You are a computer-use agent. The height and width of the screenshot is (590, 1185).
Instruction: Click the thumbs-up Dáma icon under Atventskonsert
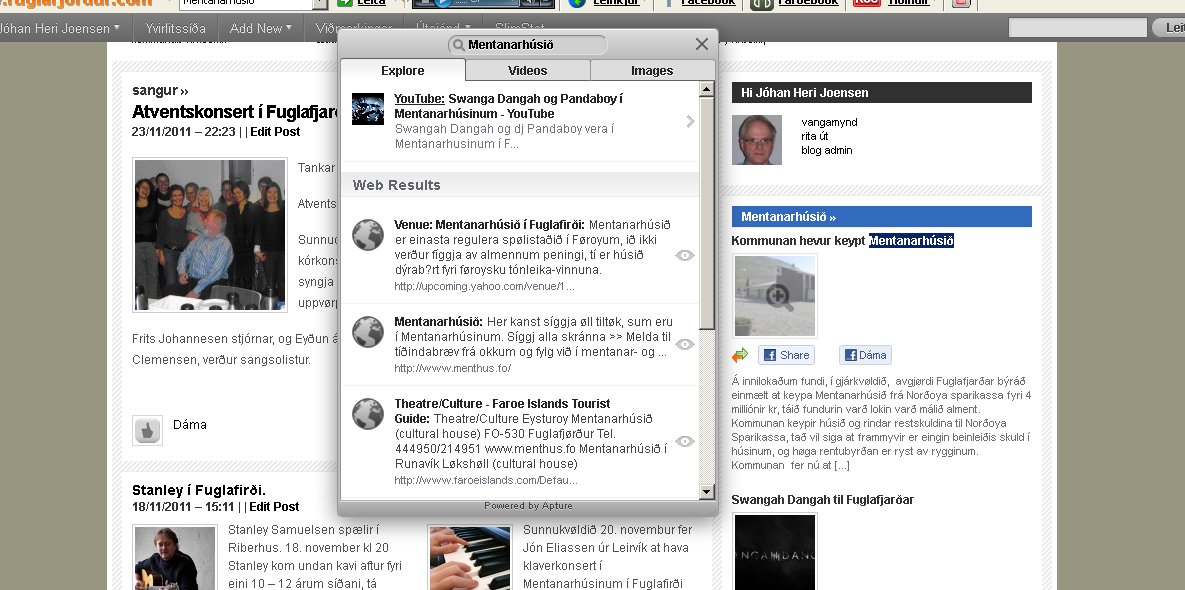(x=147, y=431)
